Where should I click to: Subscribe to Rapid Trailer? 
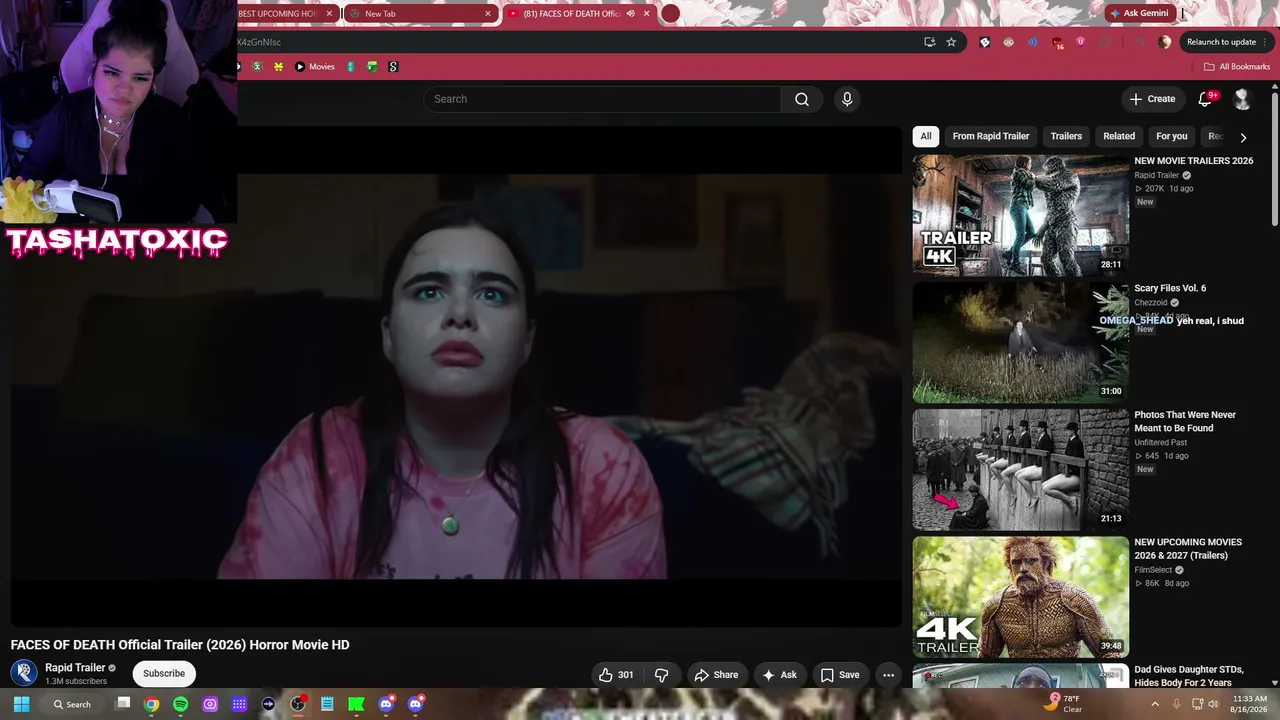click(164, 674)
